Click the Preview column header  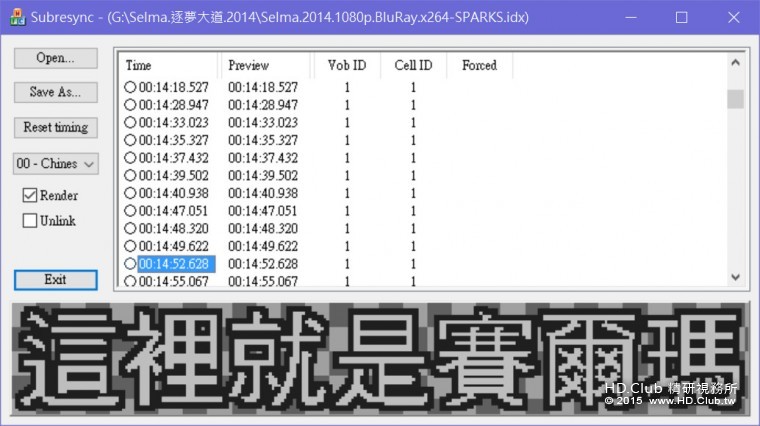264,65
